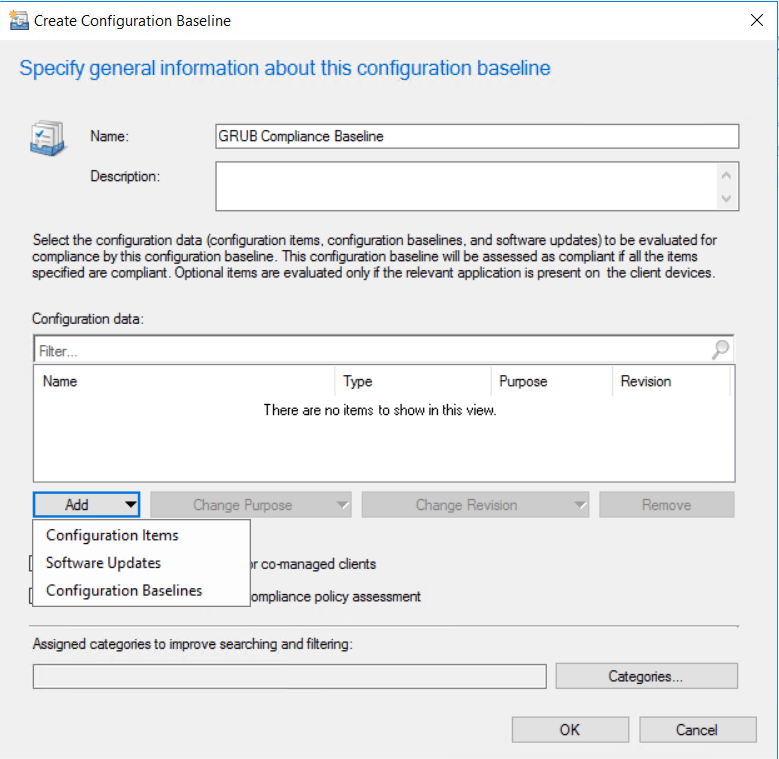This screenshot has height=759, width=779.
Task: Sort the list by the Type column header
Action: coord(411,381)
